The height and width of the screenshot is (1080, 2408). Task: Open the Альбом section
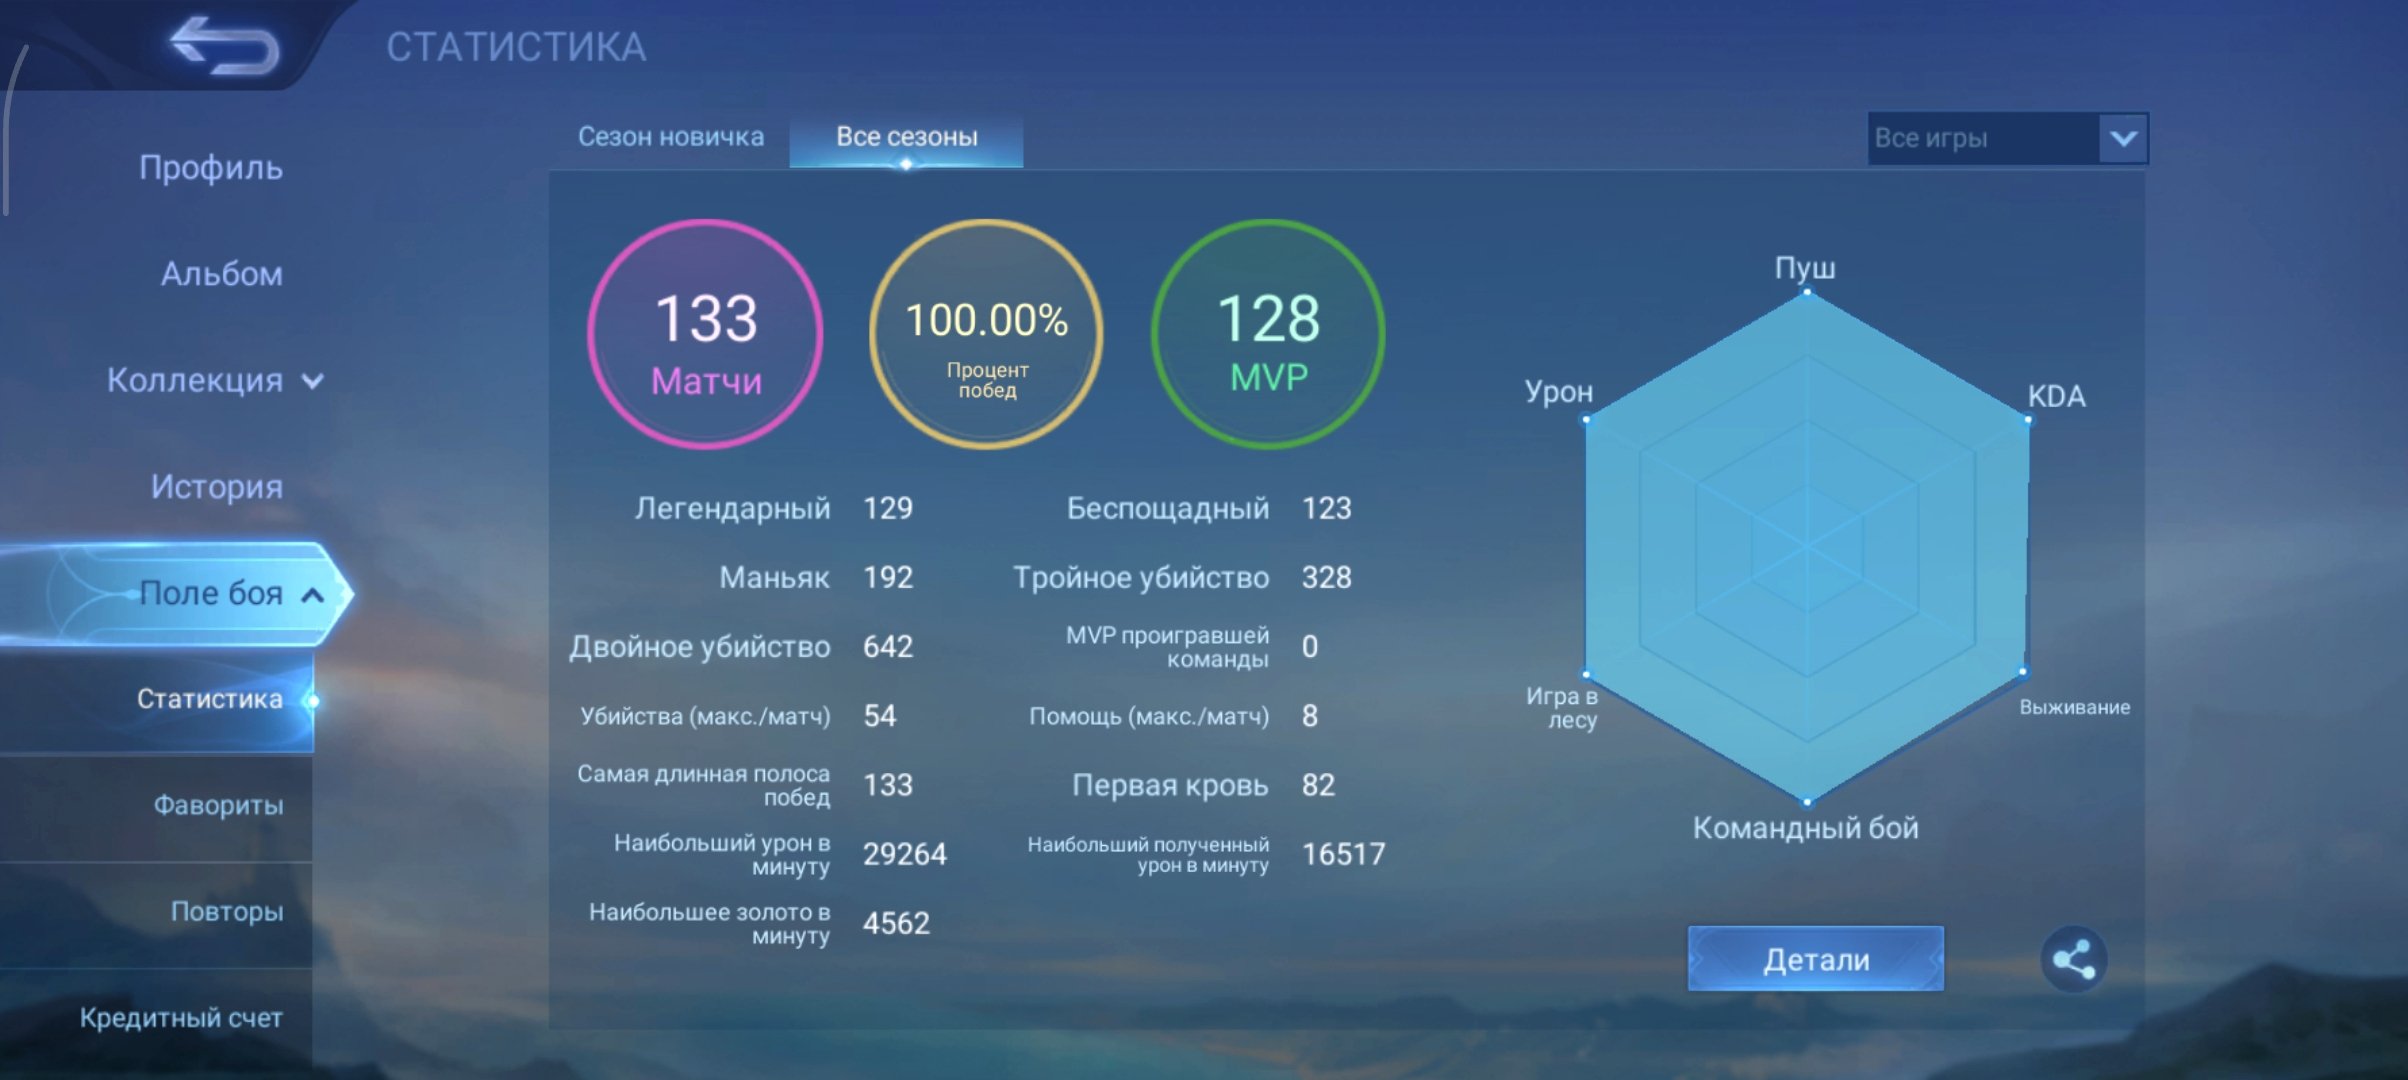click(x=222, y=273)
